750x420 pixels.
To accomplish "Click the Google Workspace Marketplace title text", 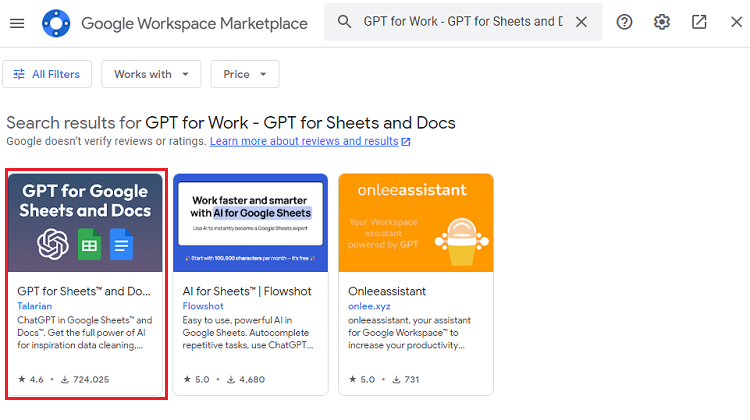I will [194, 23].
